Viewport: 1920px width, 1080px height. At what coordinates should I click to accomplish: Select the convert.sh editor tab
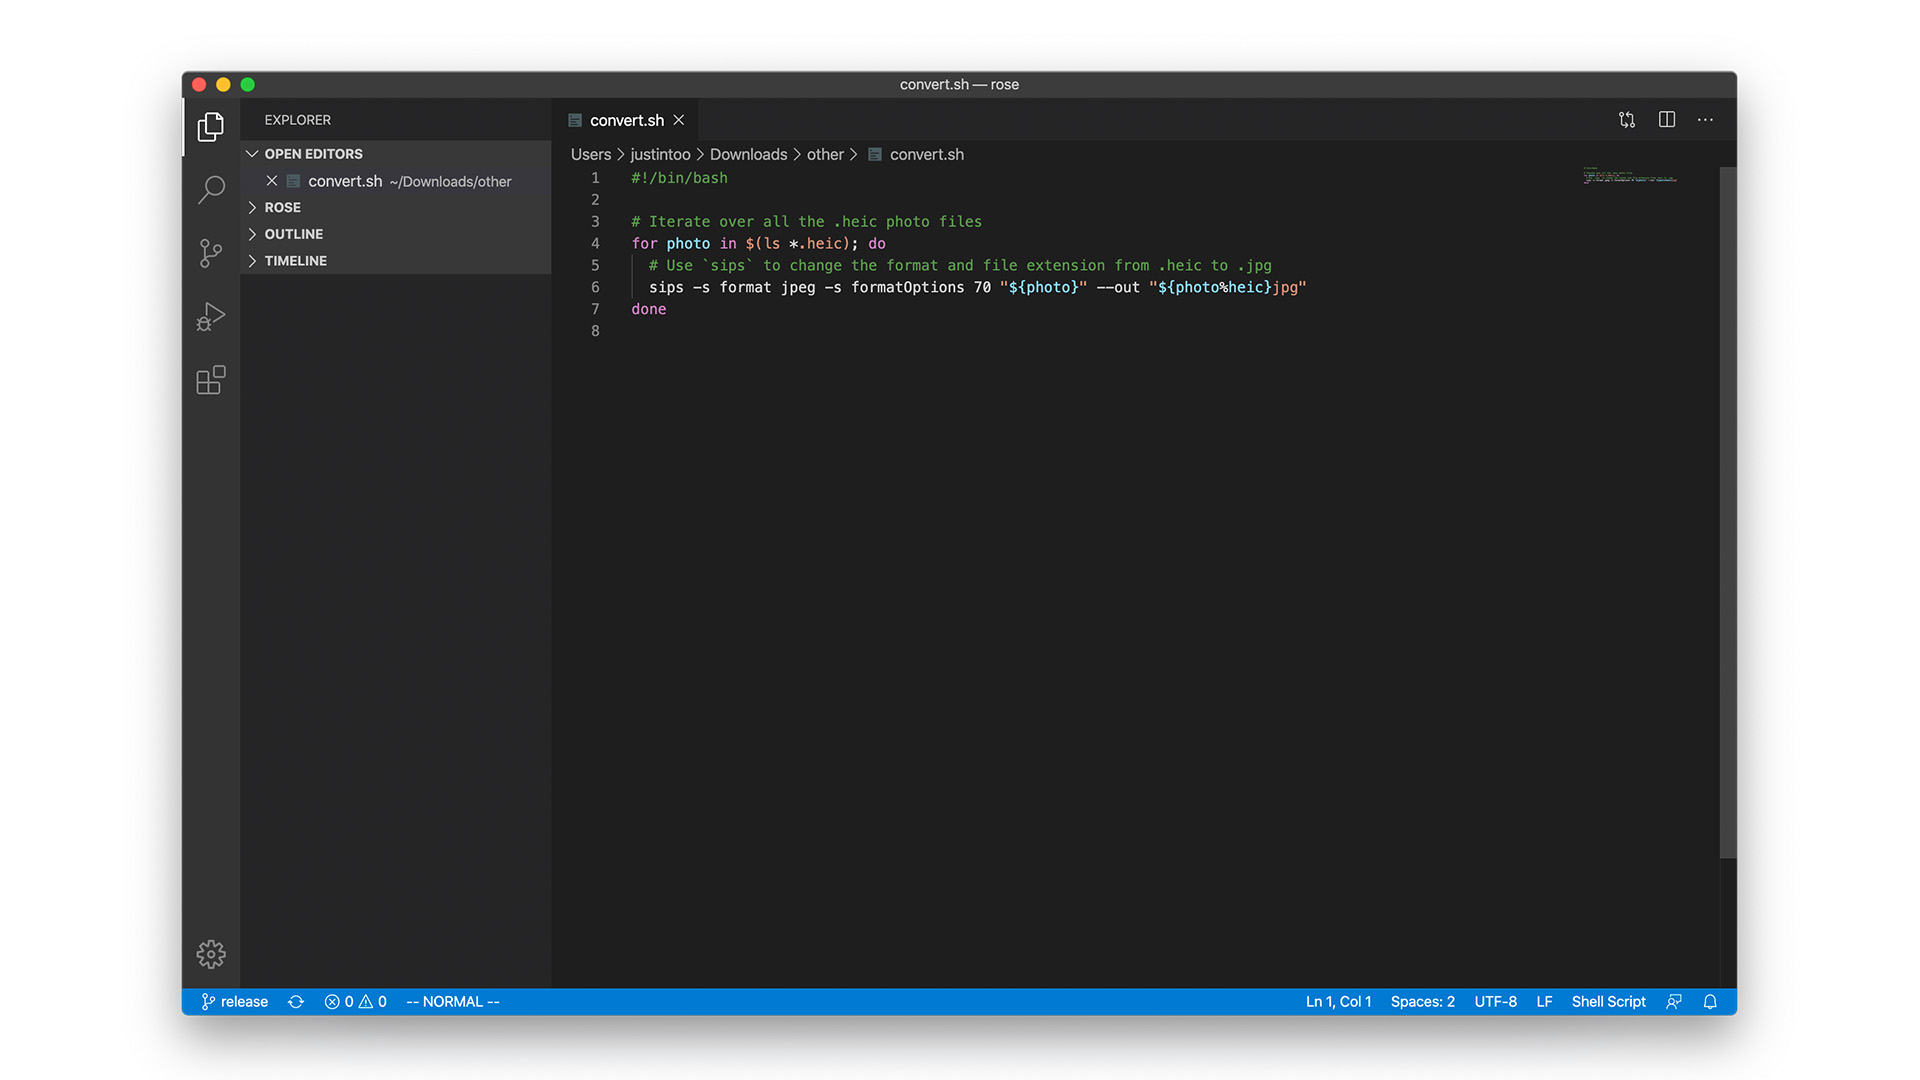click(x=626, y=120)
